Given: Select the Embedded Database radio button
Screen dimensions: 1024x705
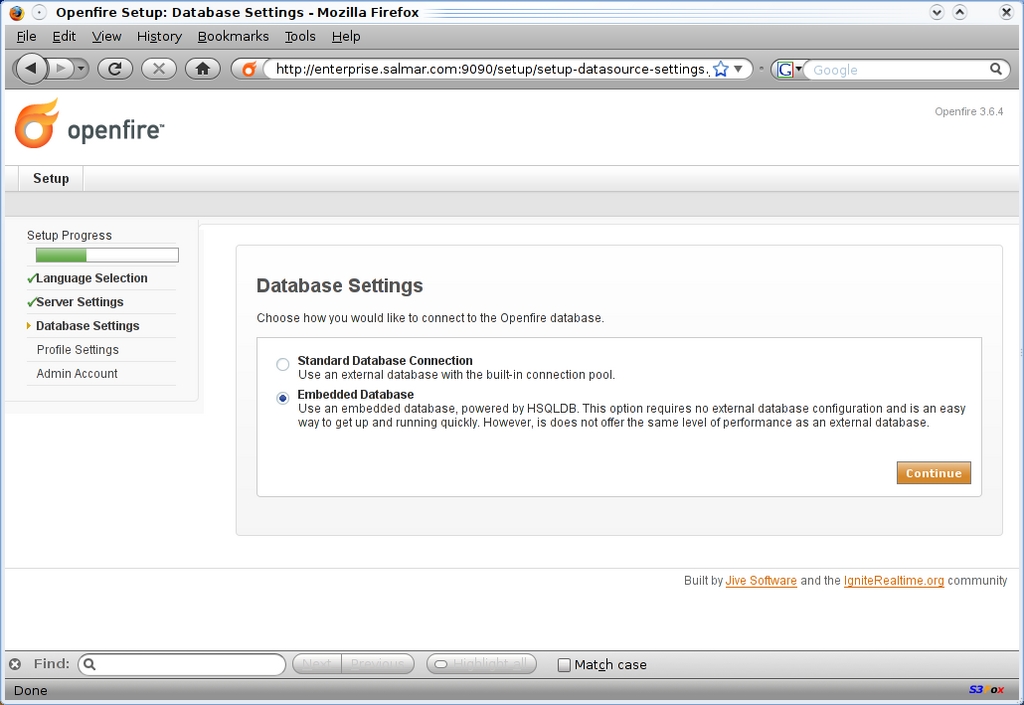Looking at the screenshot, I should point(283,398).
